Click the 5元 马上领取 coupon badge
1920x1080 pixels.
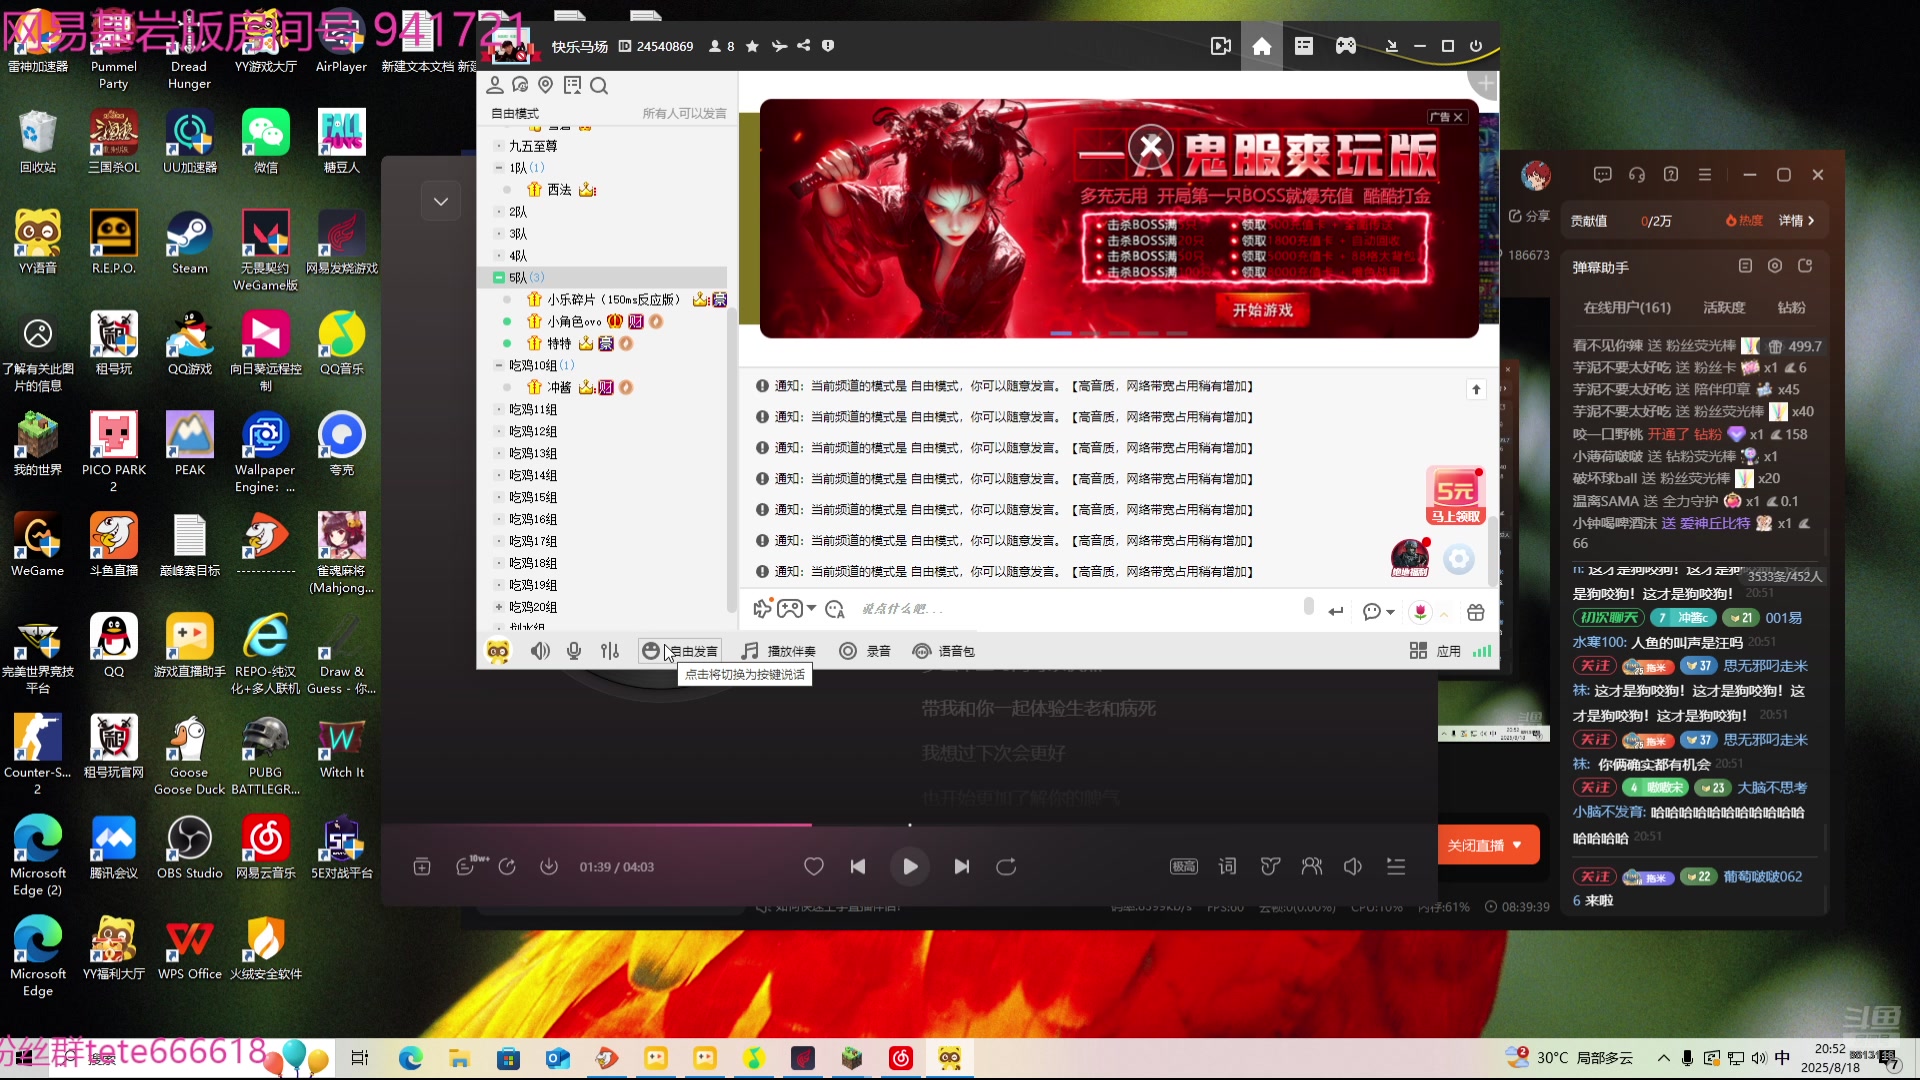[x=1455, y=496]
